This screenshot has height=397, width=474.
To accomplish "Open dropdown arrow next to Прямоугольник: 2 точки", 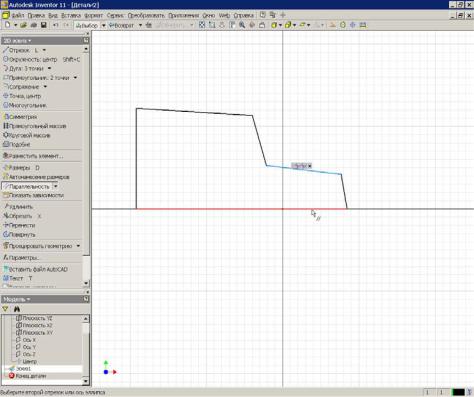I will tap(75, 78).
